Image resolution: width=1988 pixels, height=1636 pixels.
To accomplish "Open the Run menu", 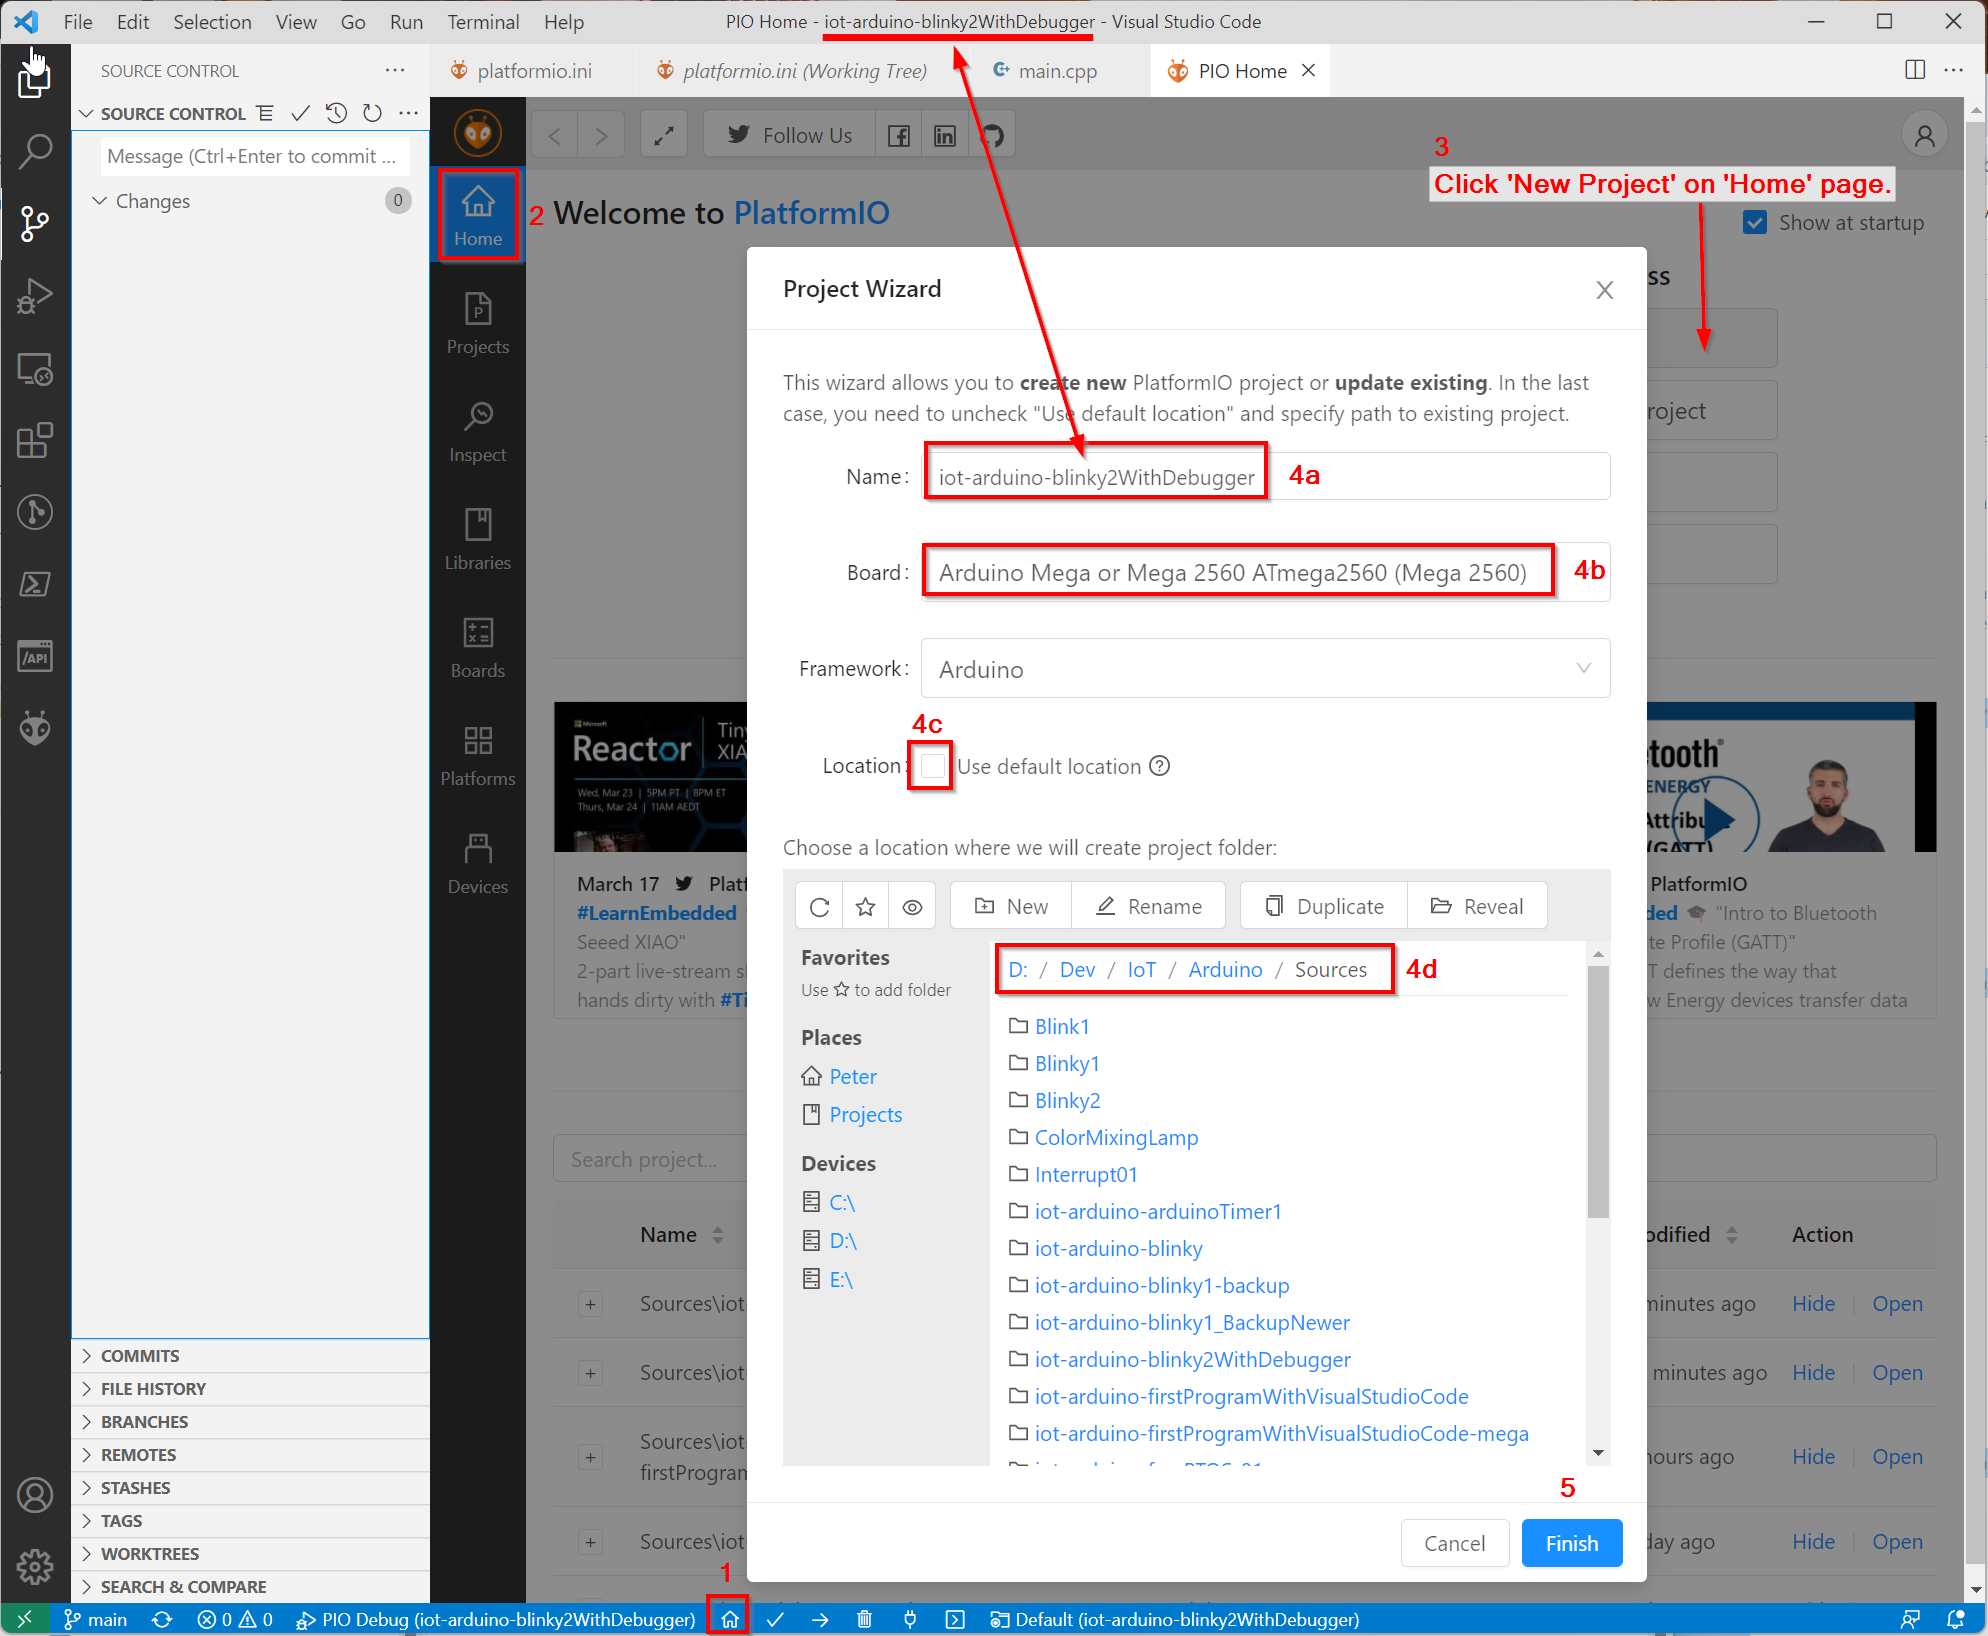I will (406, 21).
